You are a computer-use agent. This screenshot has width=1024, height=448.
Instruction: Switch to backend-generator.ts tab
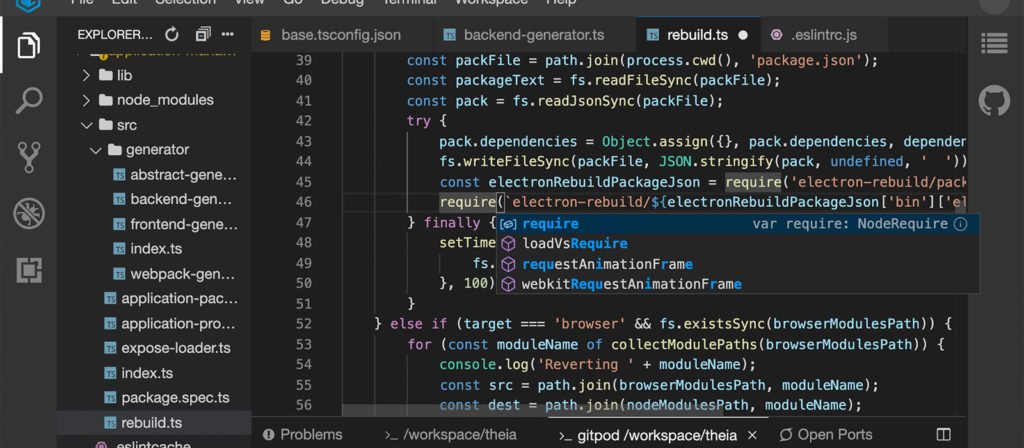[534, 35]
